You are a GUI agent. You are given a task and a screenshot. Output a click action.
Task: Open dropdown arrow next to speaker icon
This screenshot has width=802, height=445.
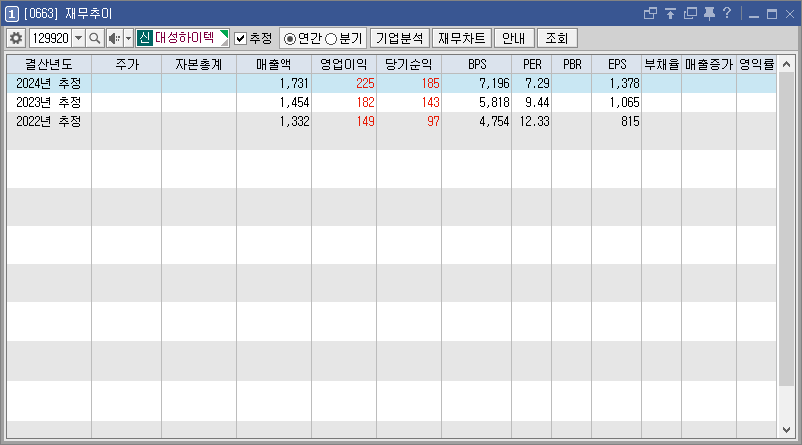tap(128, 38)
